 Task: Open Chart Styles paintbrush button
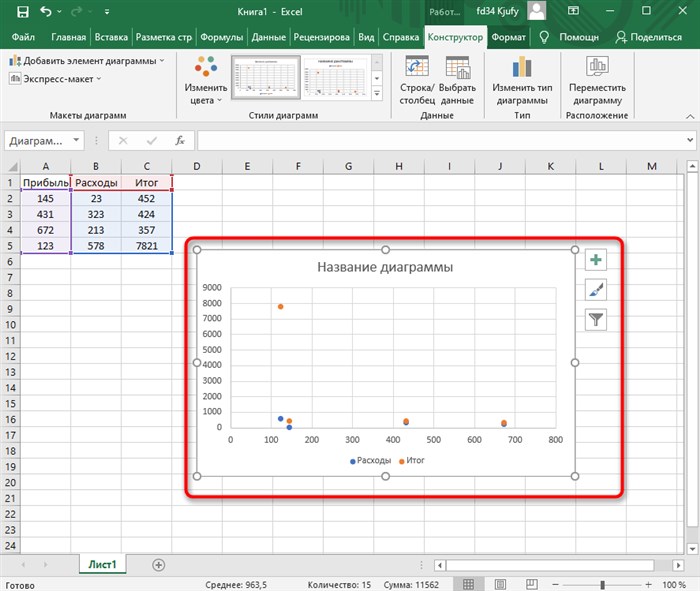tap(596, 290)
